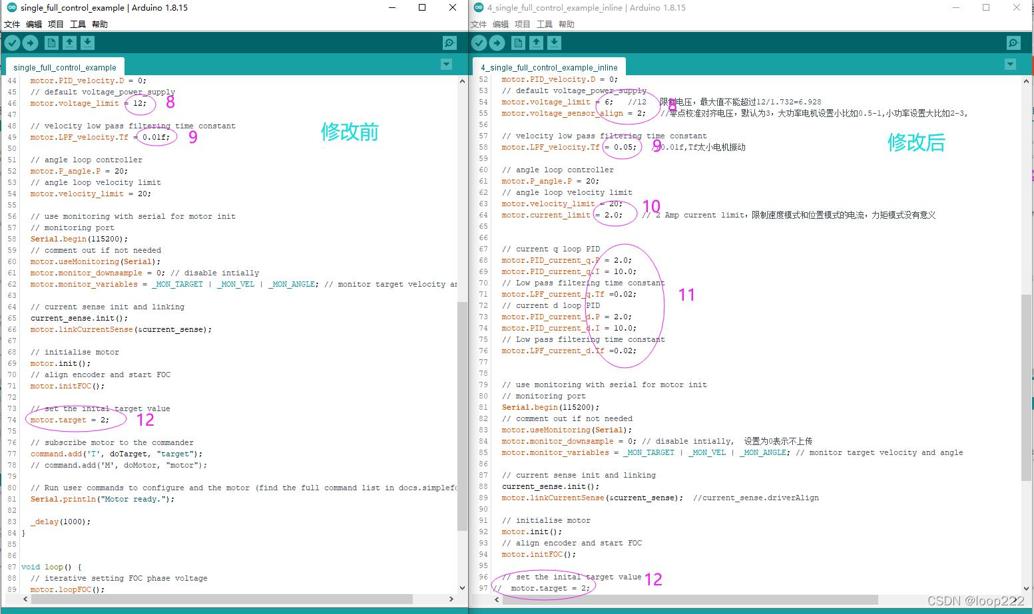Open 帮助 menu in left window

(100, 24)
